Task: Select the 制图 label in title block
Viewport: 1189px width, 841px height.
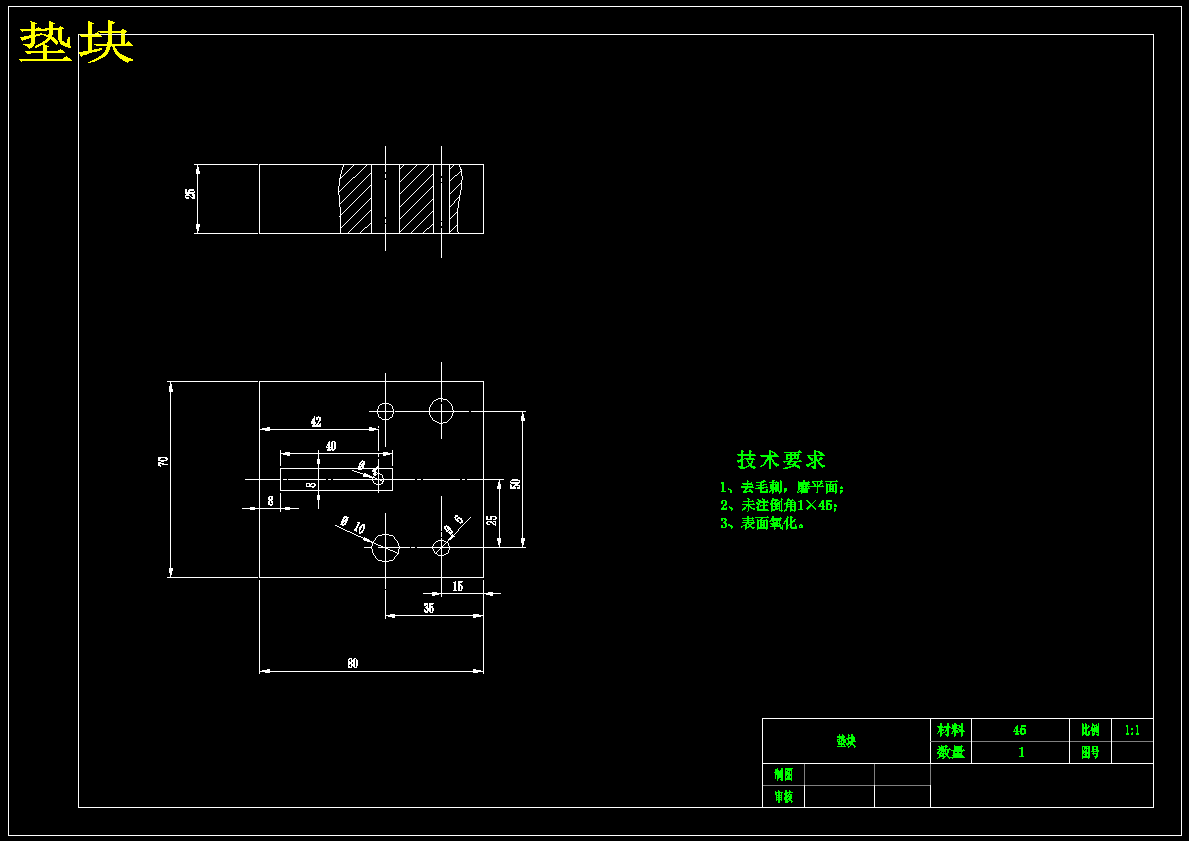Action: point(783,774)
